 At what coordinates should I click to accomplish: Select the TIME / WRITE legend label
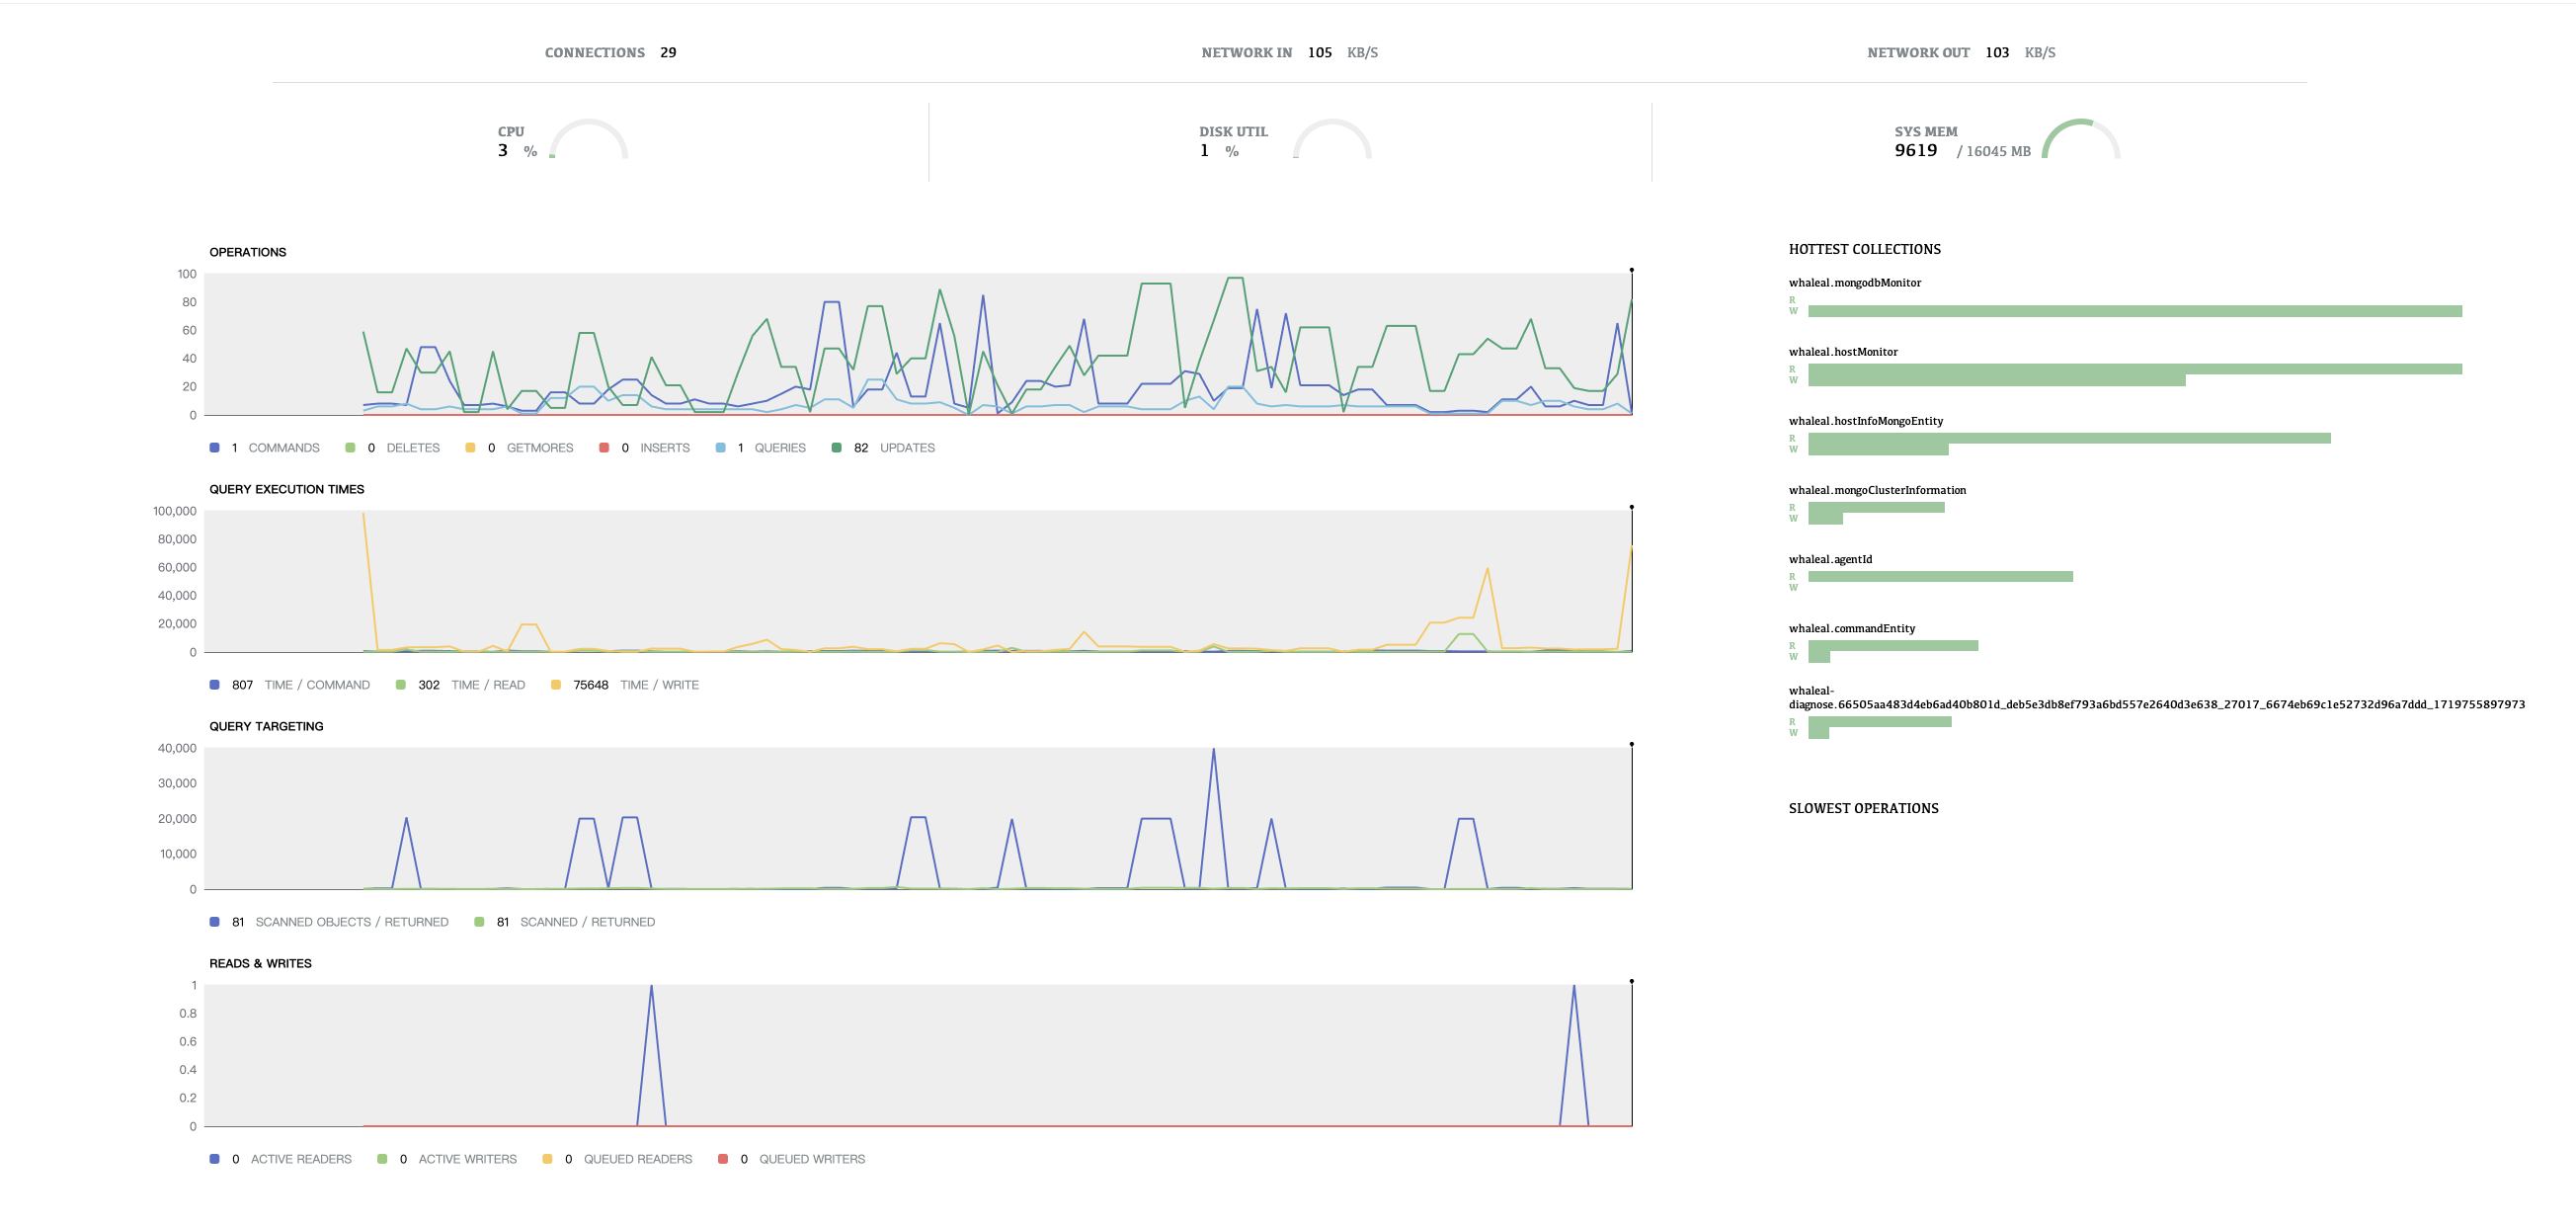click(659, 685)
